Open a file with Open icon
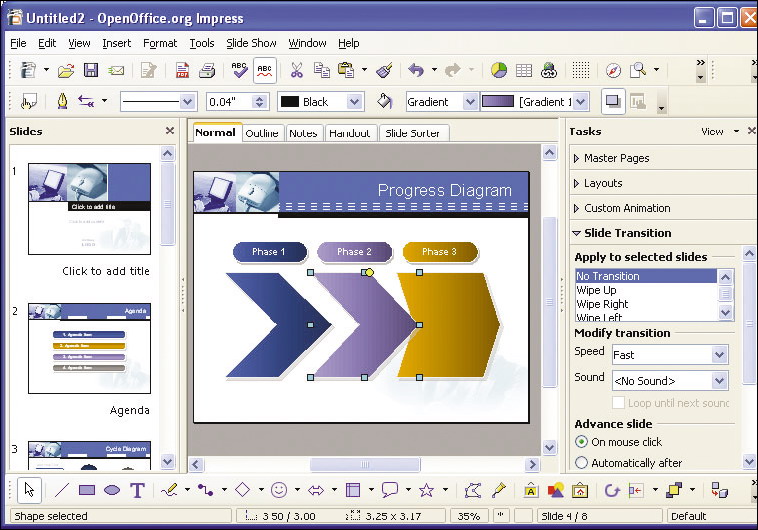The height and width of the screenshot is (530, 758). point(66,71)
